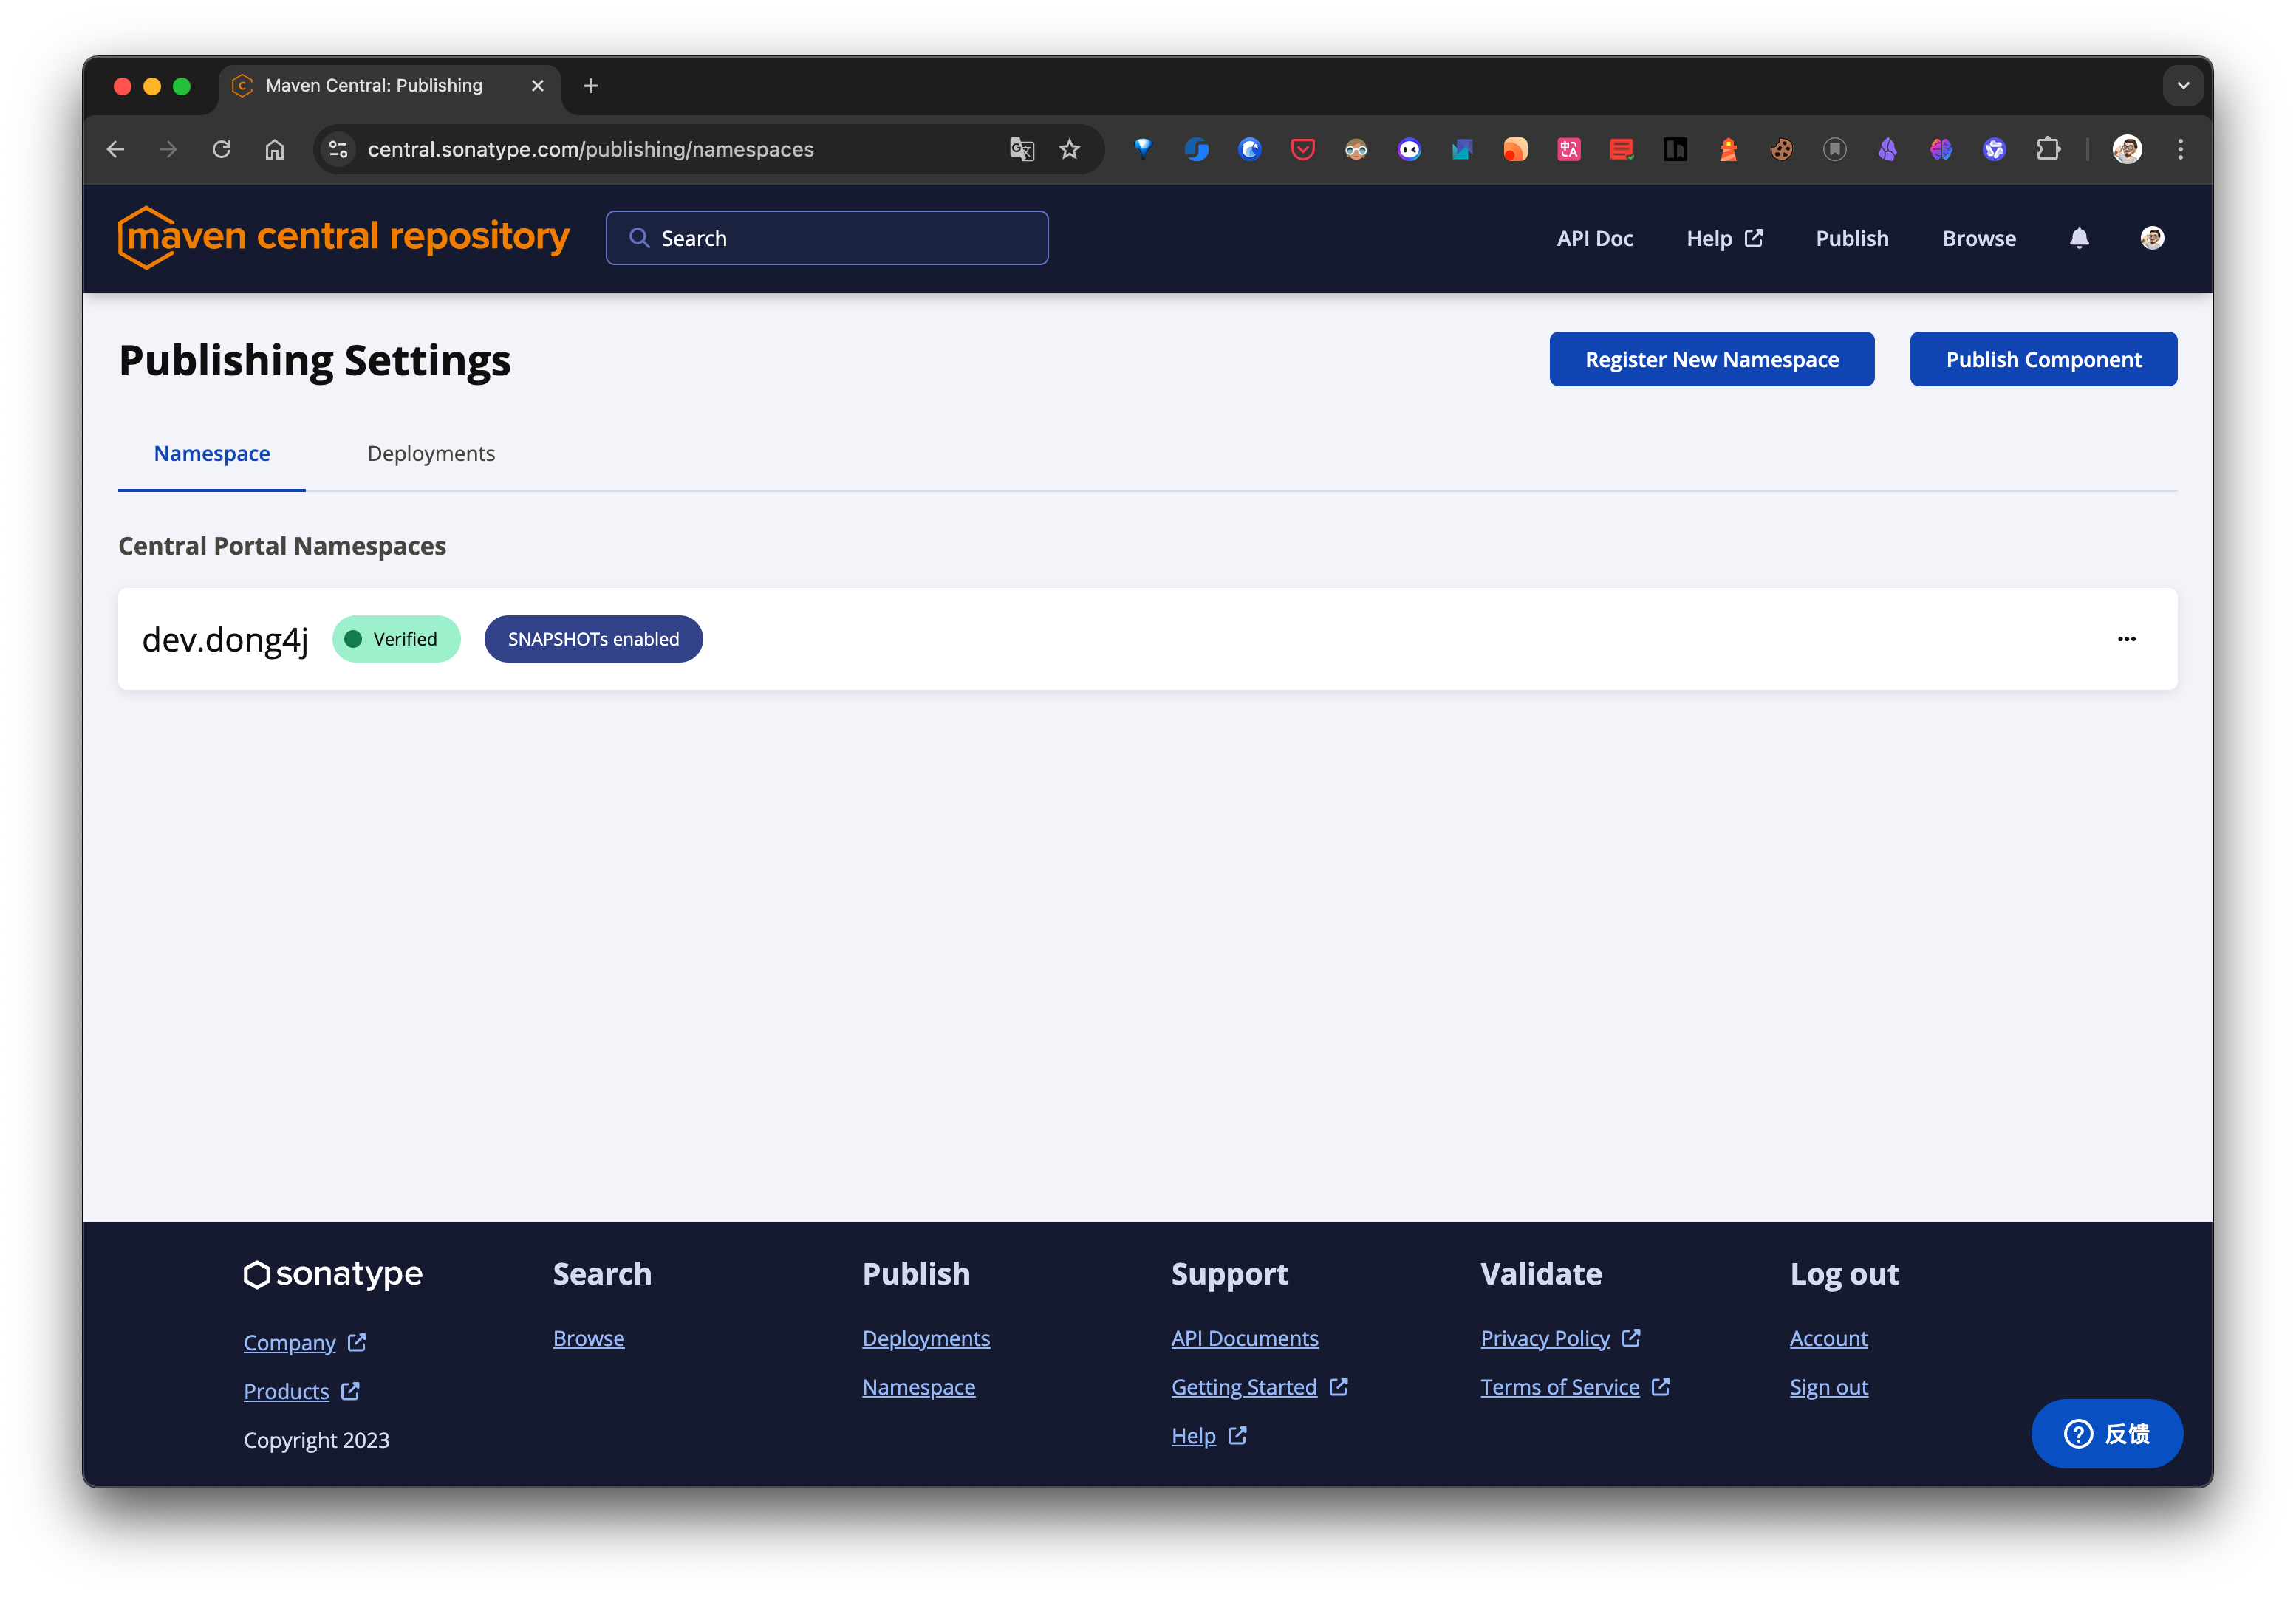Reload the current page
The height and width of the screenshot is (1597, 2296).
pyautogui.click(x=222, y=149)
